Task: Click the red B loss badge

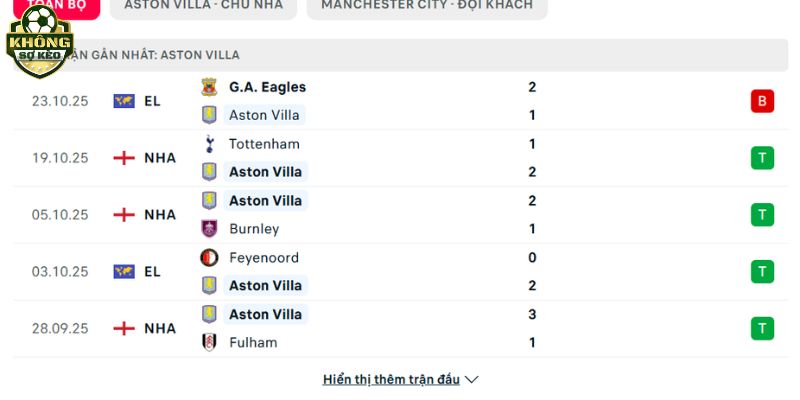Action: click(x=762, y=101)
